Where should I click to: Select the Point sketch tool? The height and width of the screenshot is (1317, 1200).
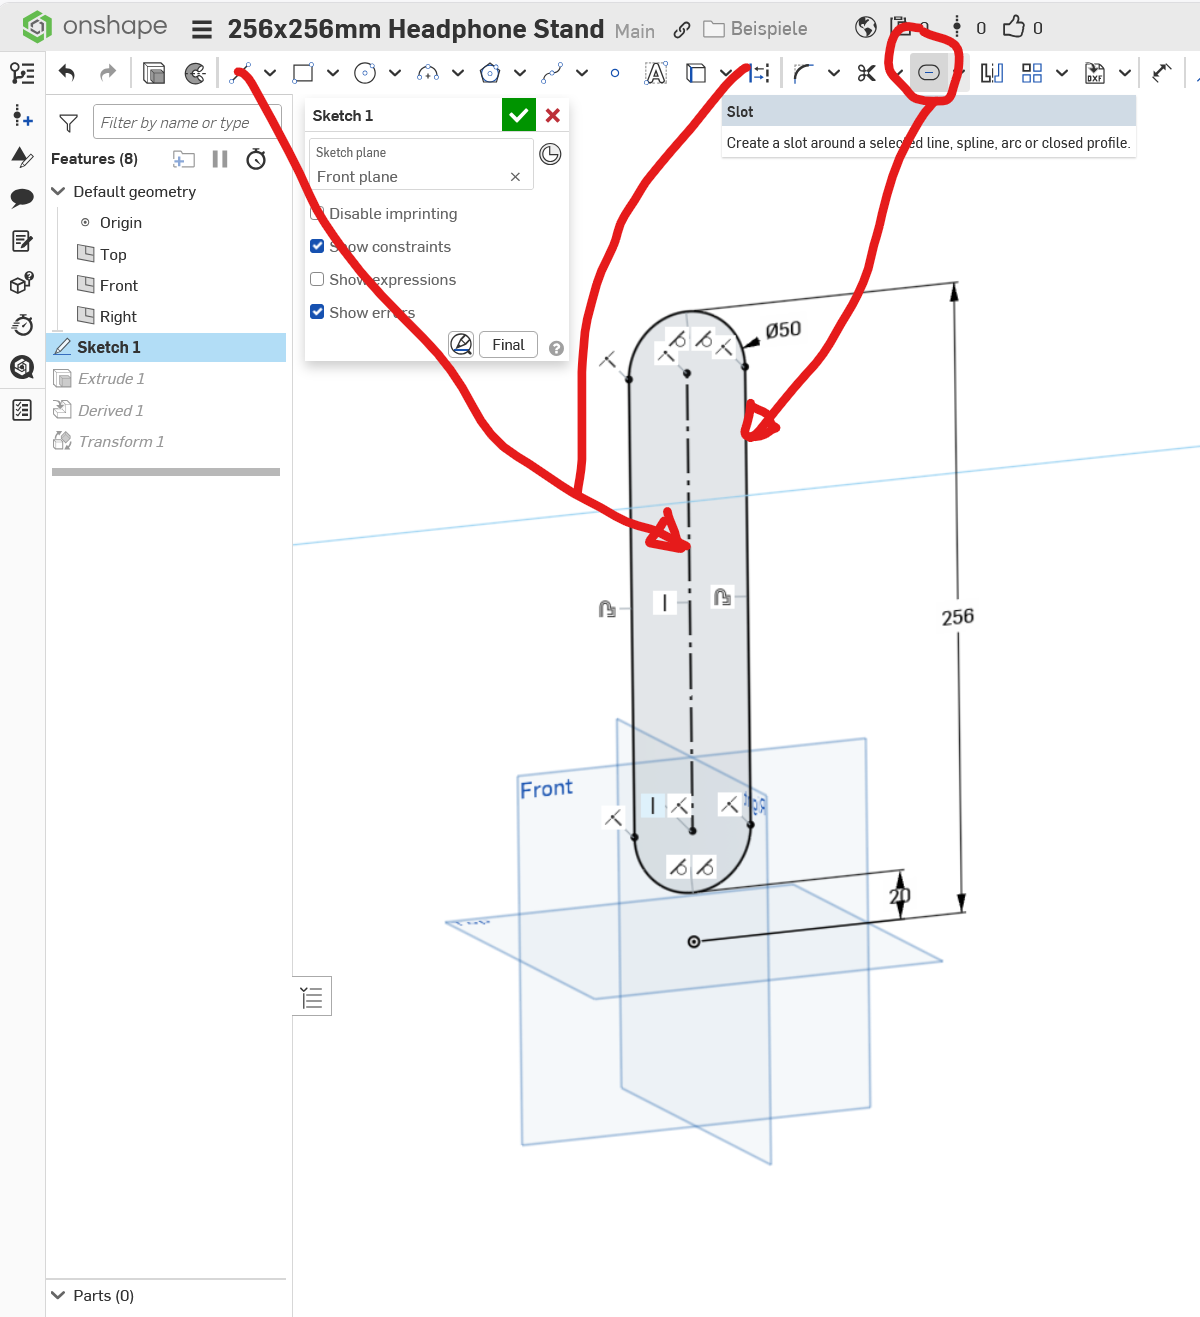point(615,72)
